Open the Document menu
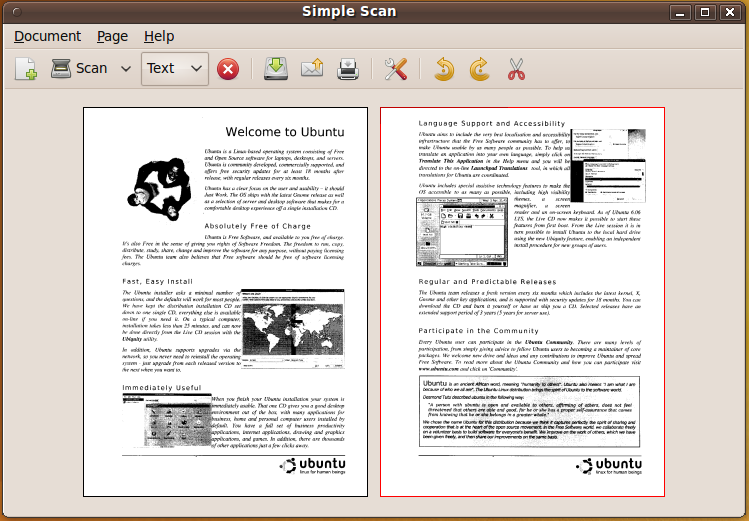Screen dimensions: 749x521 pyautogui.click(x=47, y=36)
